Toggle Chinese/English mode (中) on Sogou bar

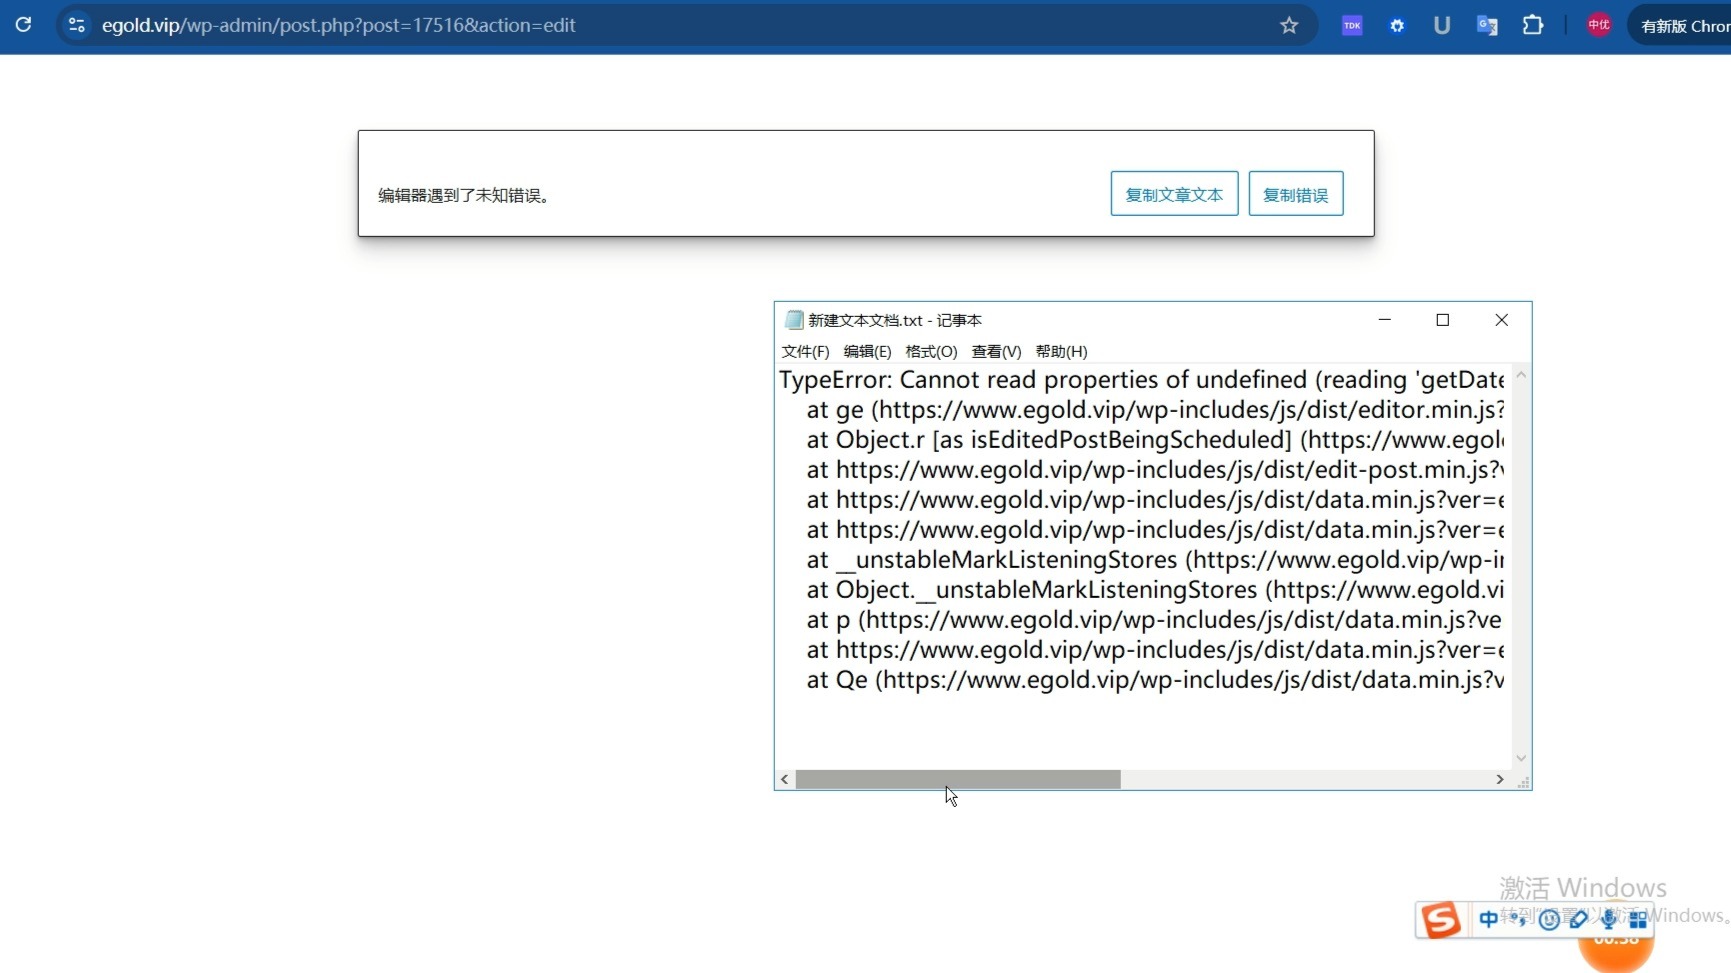(x=1488, y=919)
